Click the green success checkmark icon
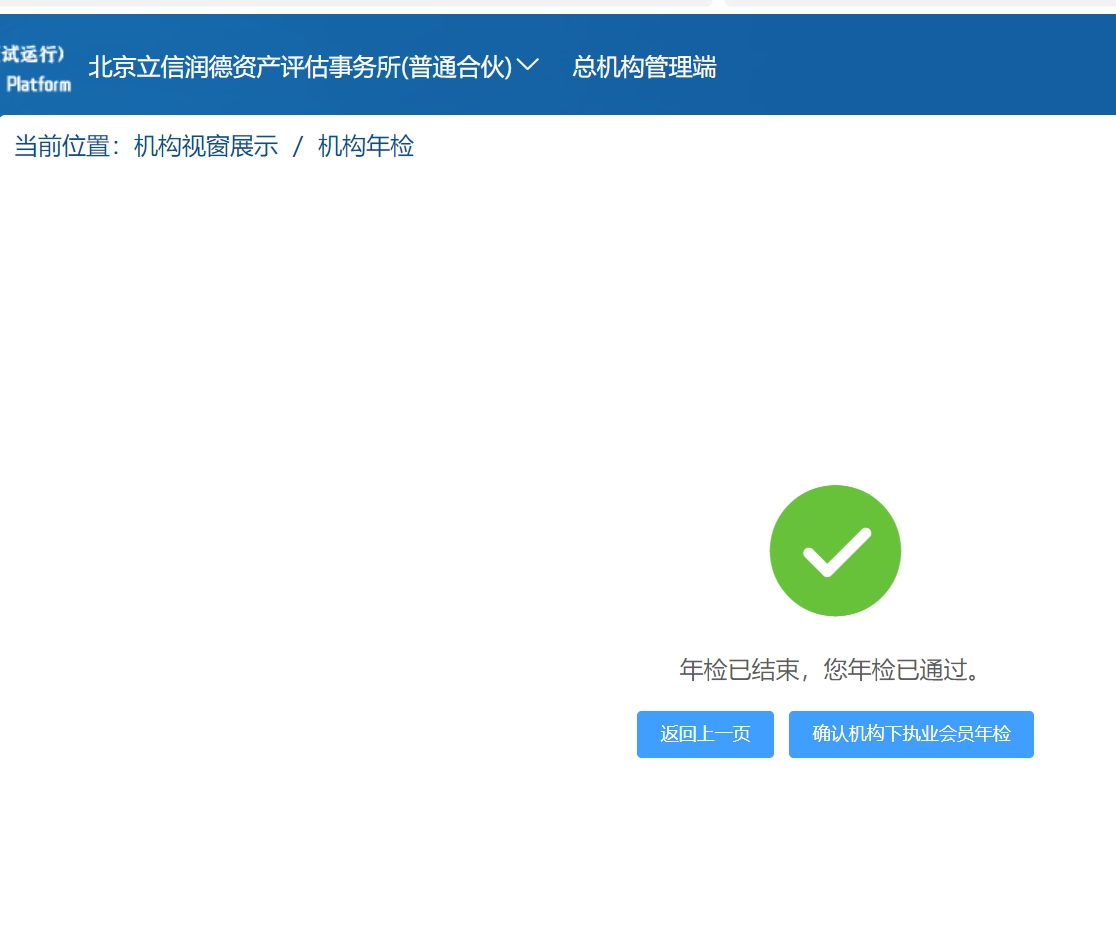The image size is (1116, 928). click(835, 551)
